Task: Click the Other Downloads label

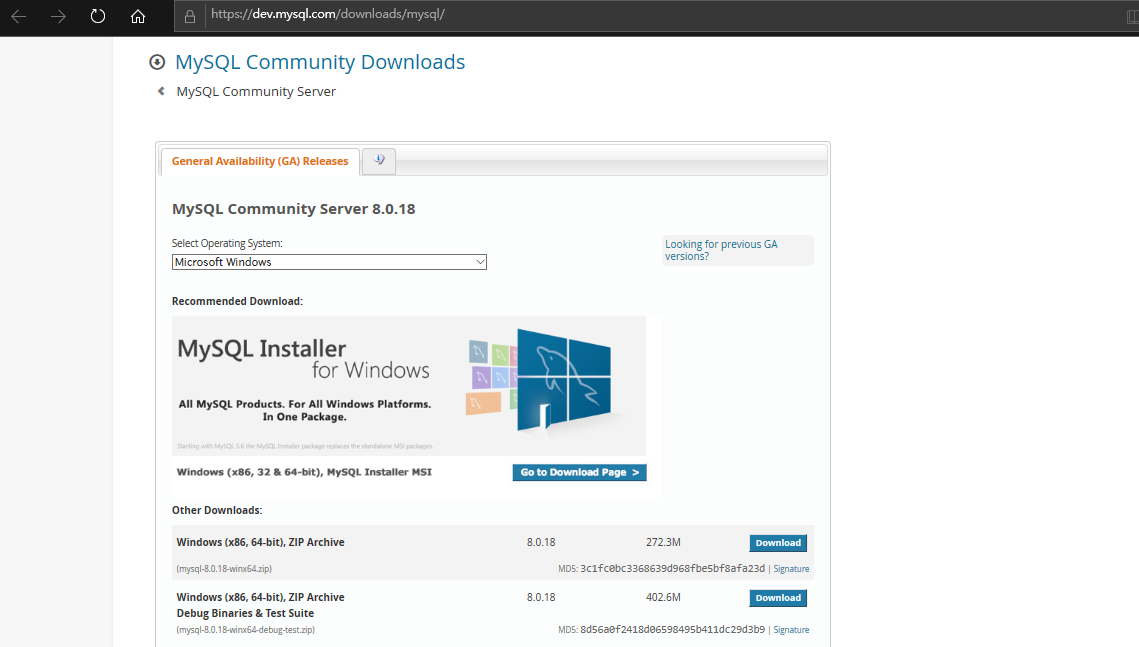Action: tap(216, 510)
